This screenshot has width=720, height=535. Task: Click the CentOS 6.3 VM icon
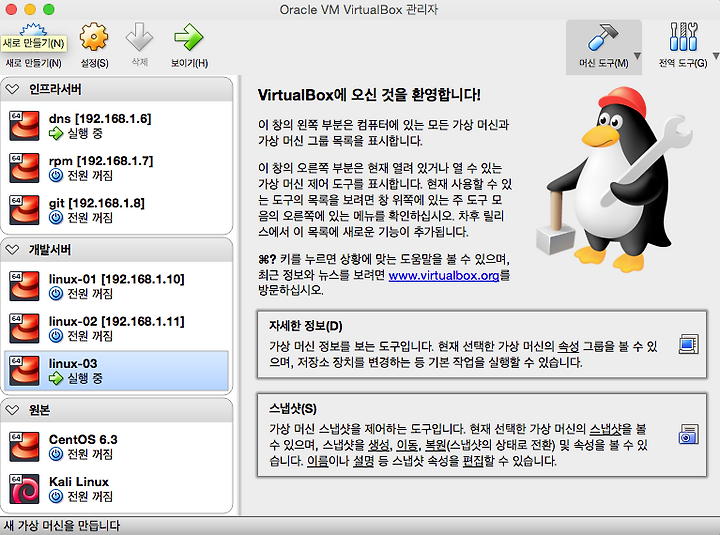24,446
